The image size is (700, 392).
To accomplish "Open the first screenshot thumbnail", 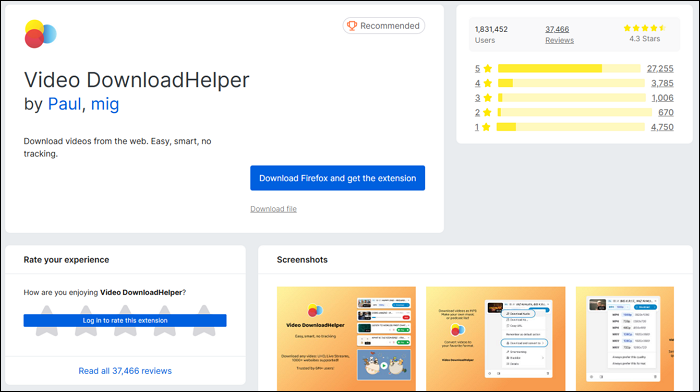I will pos(346,338).
